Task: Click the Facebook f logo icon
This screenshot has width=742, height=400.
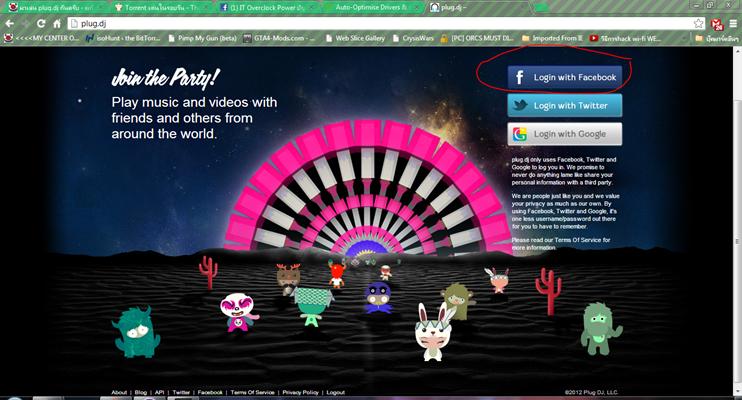Action: (520, 77)
